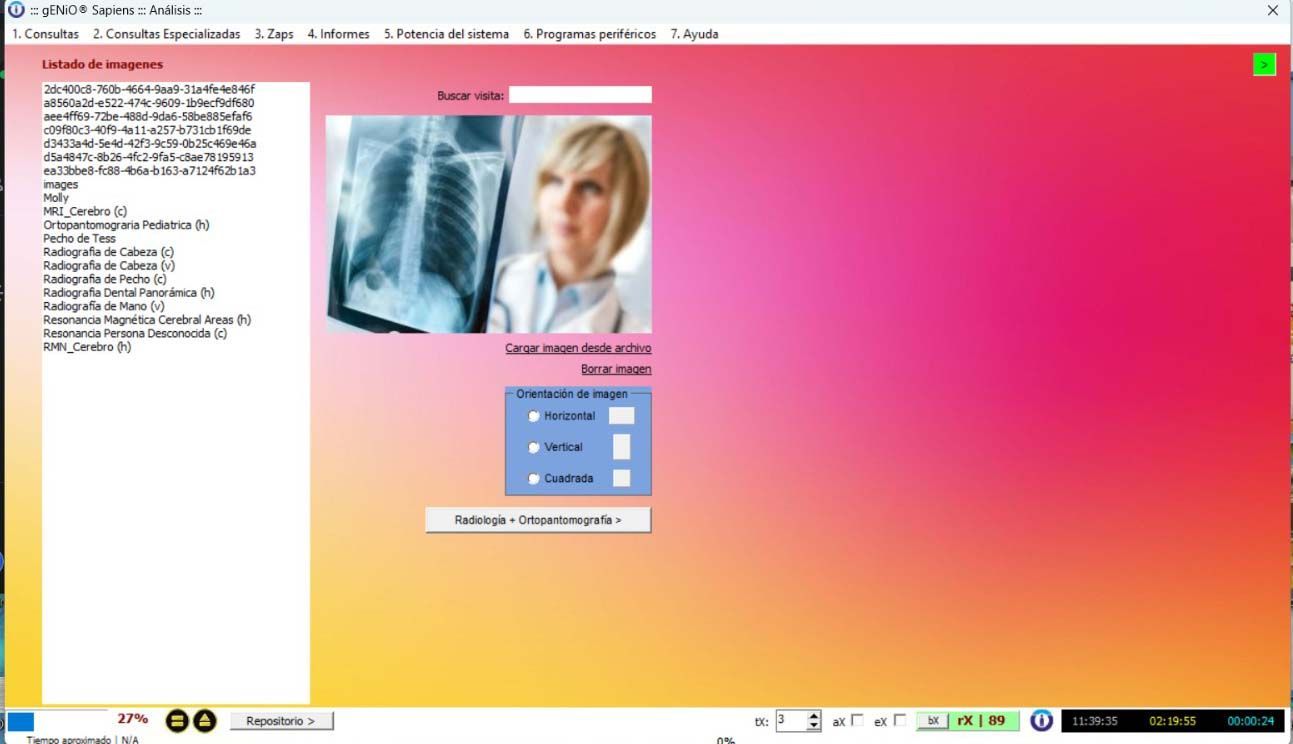Image resolution: width=1293 pixels, height=744 pixels.
Task: Select the Horizontal orientation radio button
Action: [534, 416]
